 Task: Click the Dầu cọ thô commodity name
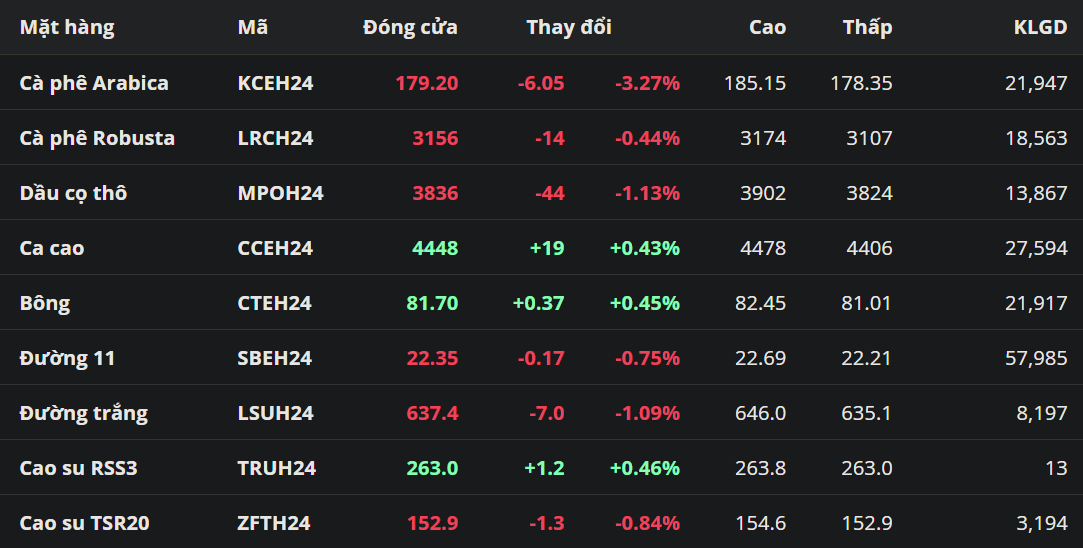73,193
